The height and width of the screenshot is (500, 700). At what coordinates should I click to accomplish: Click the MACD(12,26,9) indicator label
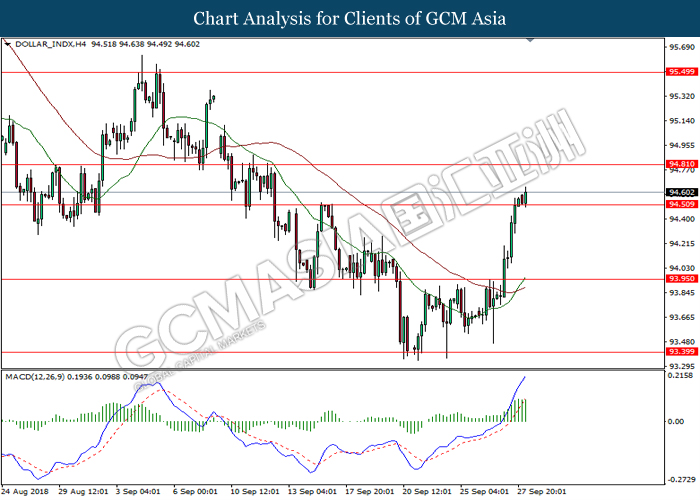point(35,377)
